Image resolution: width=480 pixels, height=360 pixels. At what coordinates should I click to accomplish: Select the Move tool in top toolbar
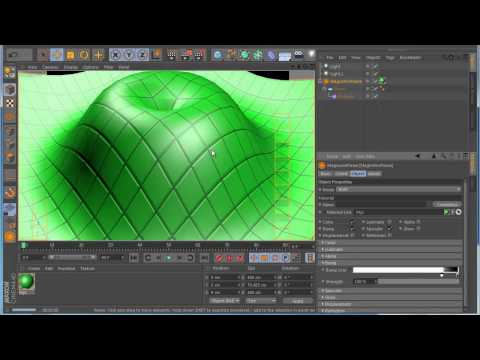point(57,54)
